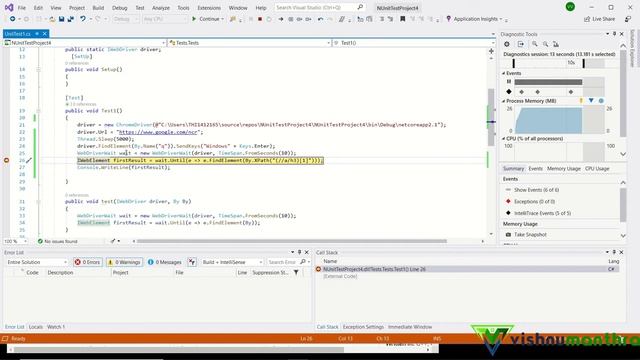Open the Test menu
This screenshot has height=360, width=640.
pyautogui.click(x=140, y=8)
